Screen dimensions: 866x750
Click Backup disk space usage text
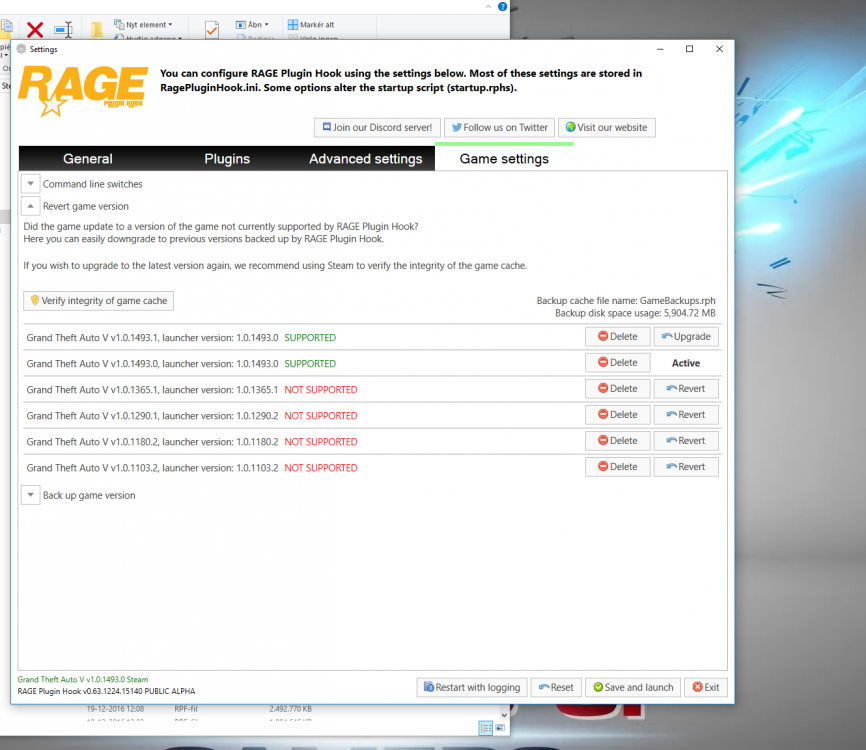tap(635, 314)
